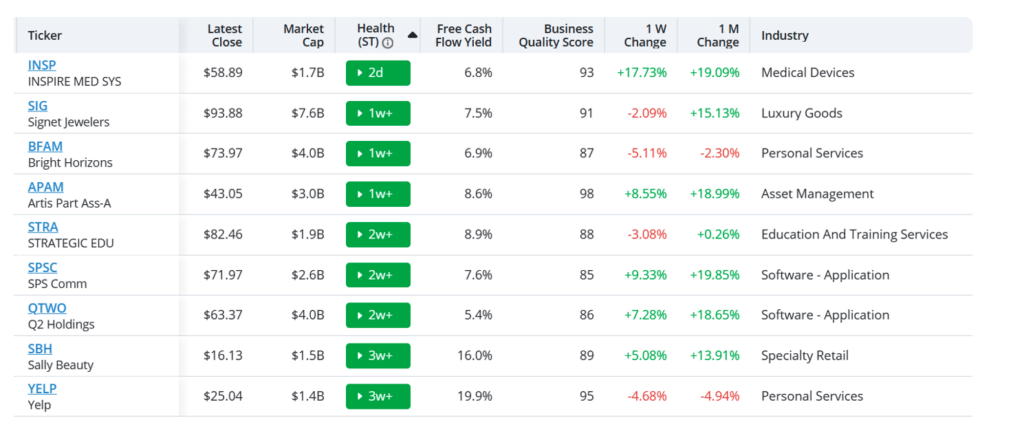Click the info icon beside Health (ST)

(388, 43)
